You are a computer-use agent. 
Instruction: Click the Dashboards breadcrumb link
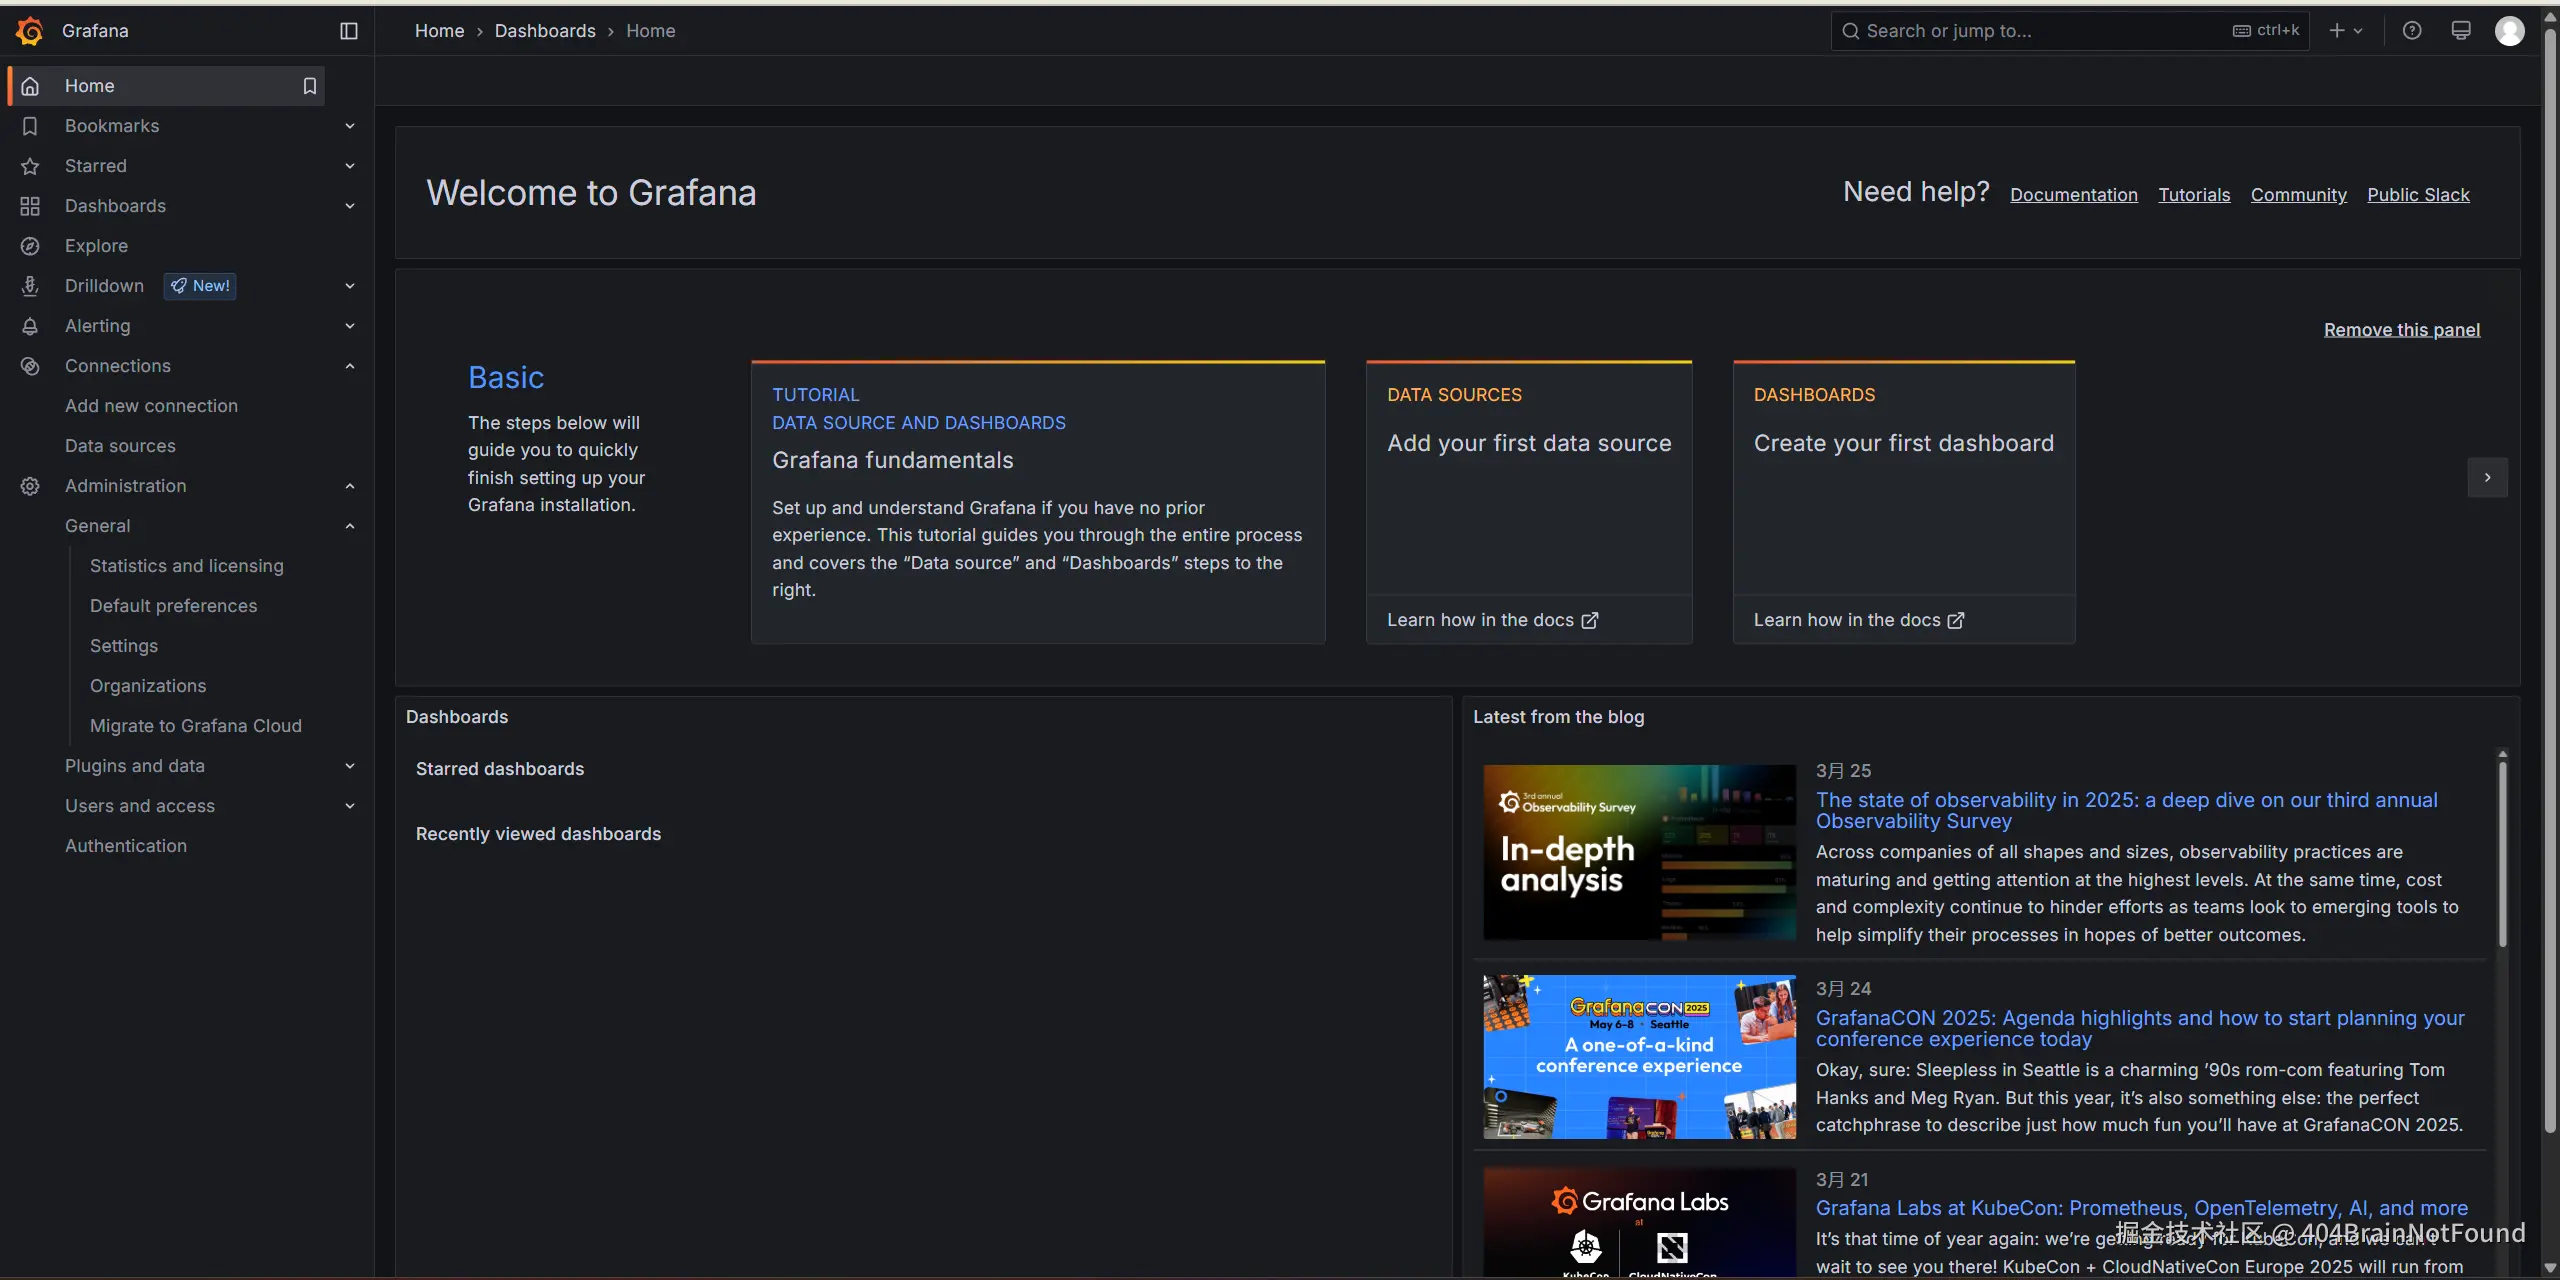click(x=545, y=31)
